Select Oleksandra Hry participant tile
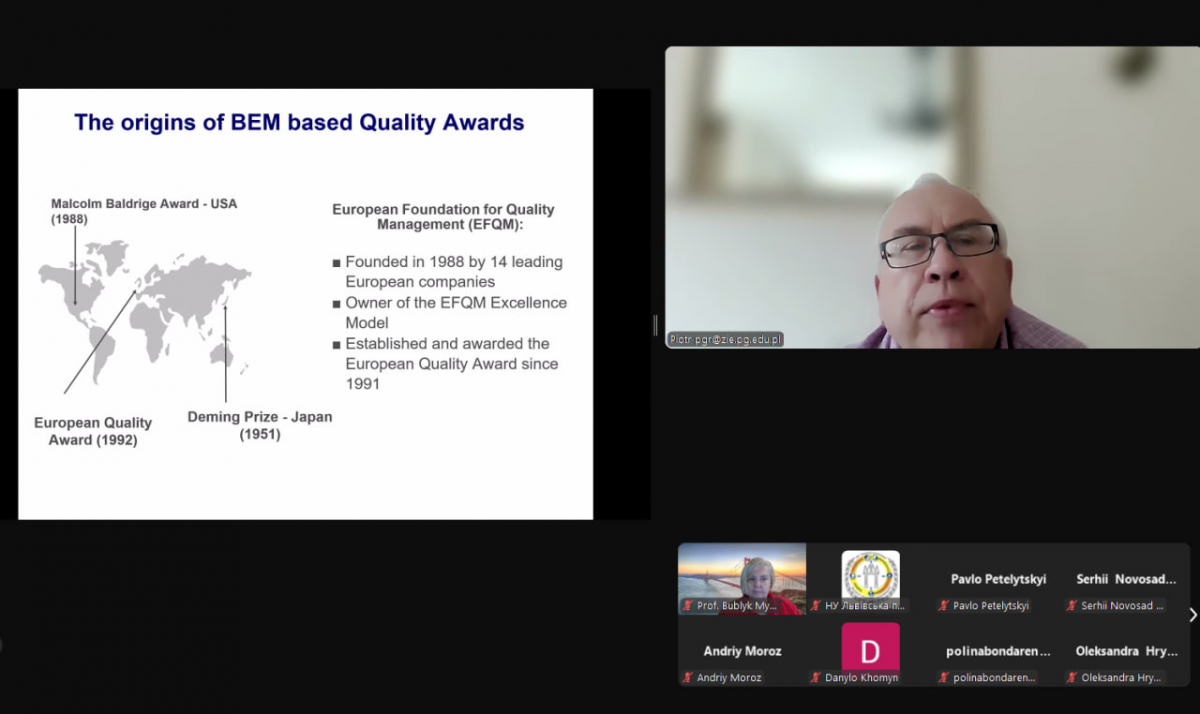The image size is (1200, 714). tap(1125, 651)
